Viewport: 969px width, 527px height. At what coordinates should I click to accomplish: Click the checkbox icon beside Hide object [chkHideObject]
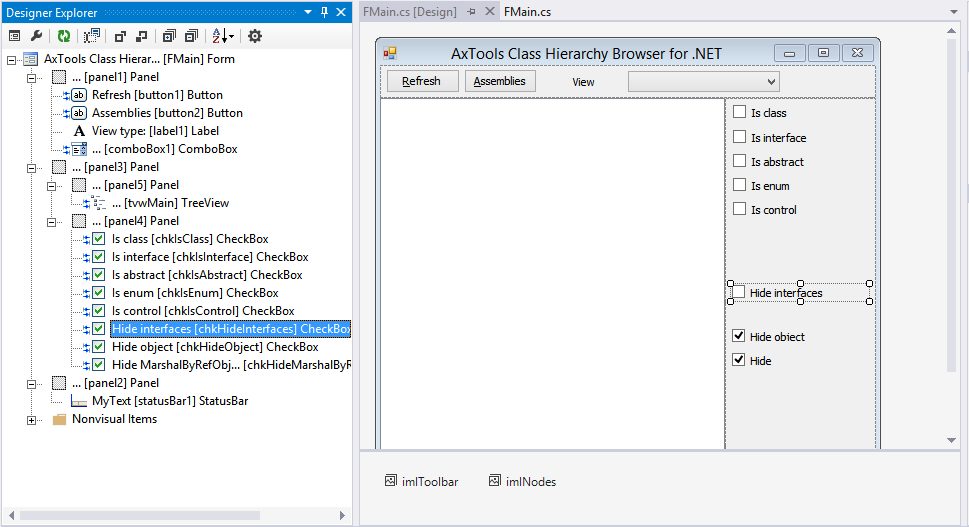click(x=98, y=347)
